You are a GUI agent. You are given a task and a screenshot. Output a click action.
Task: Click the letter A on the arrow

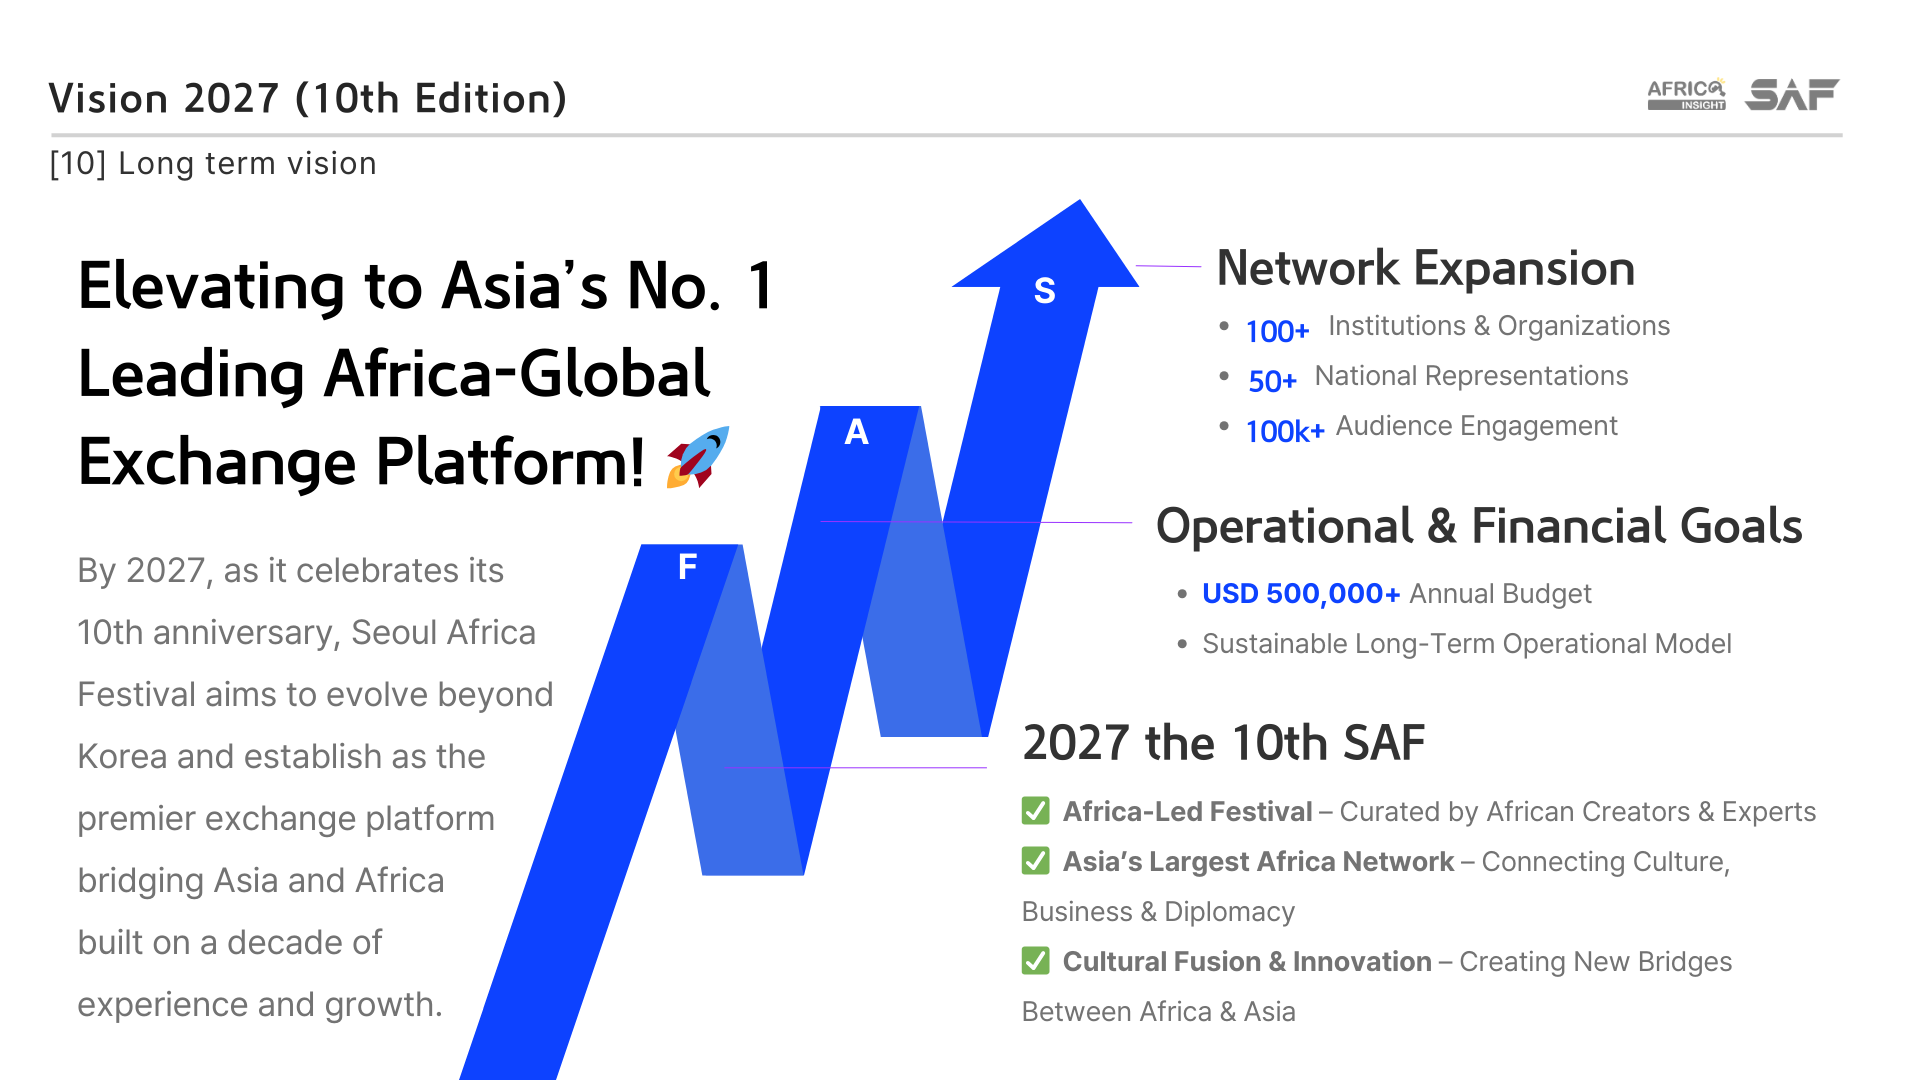click(856, 432)
